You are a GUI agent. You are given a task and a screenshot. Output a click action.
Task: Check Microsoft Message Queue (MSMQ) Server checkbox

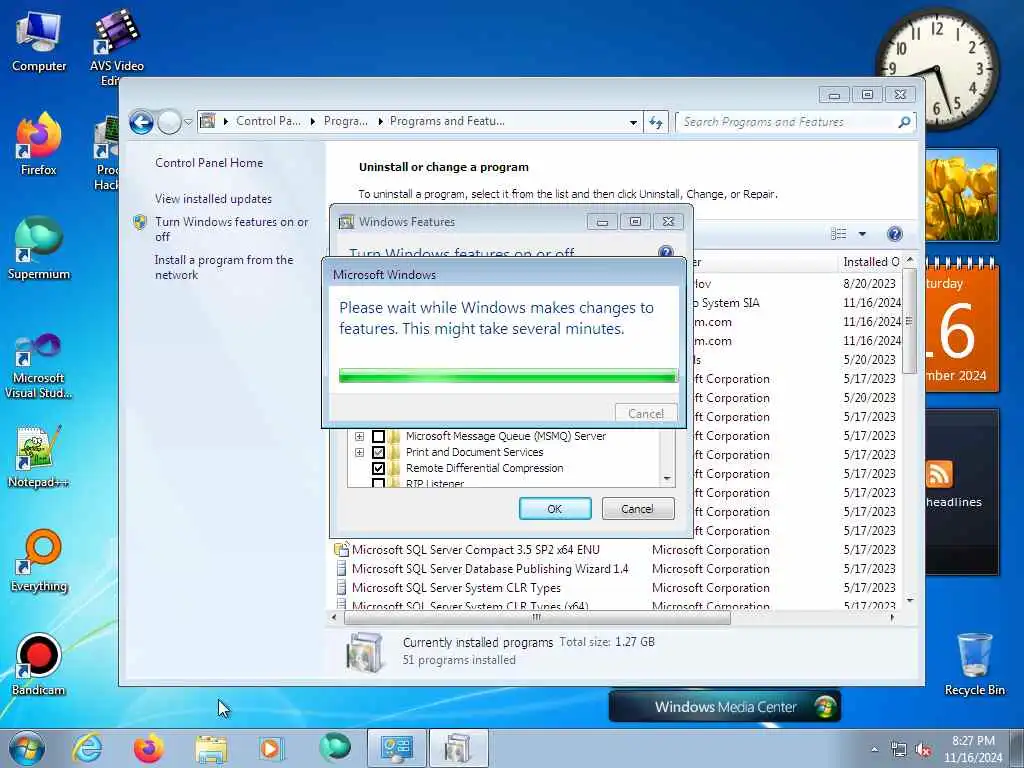point(378,436)
